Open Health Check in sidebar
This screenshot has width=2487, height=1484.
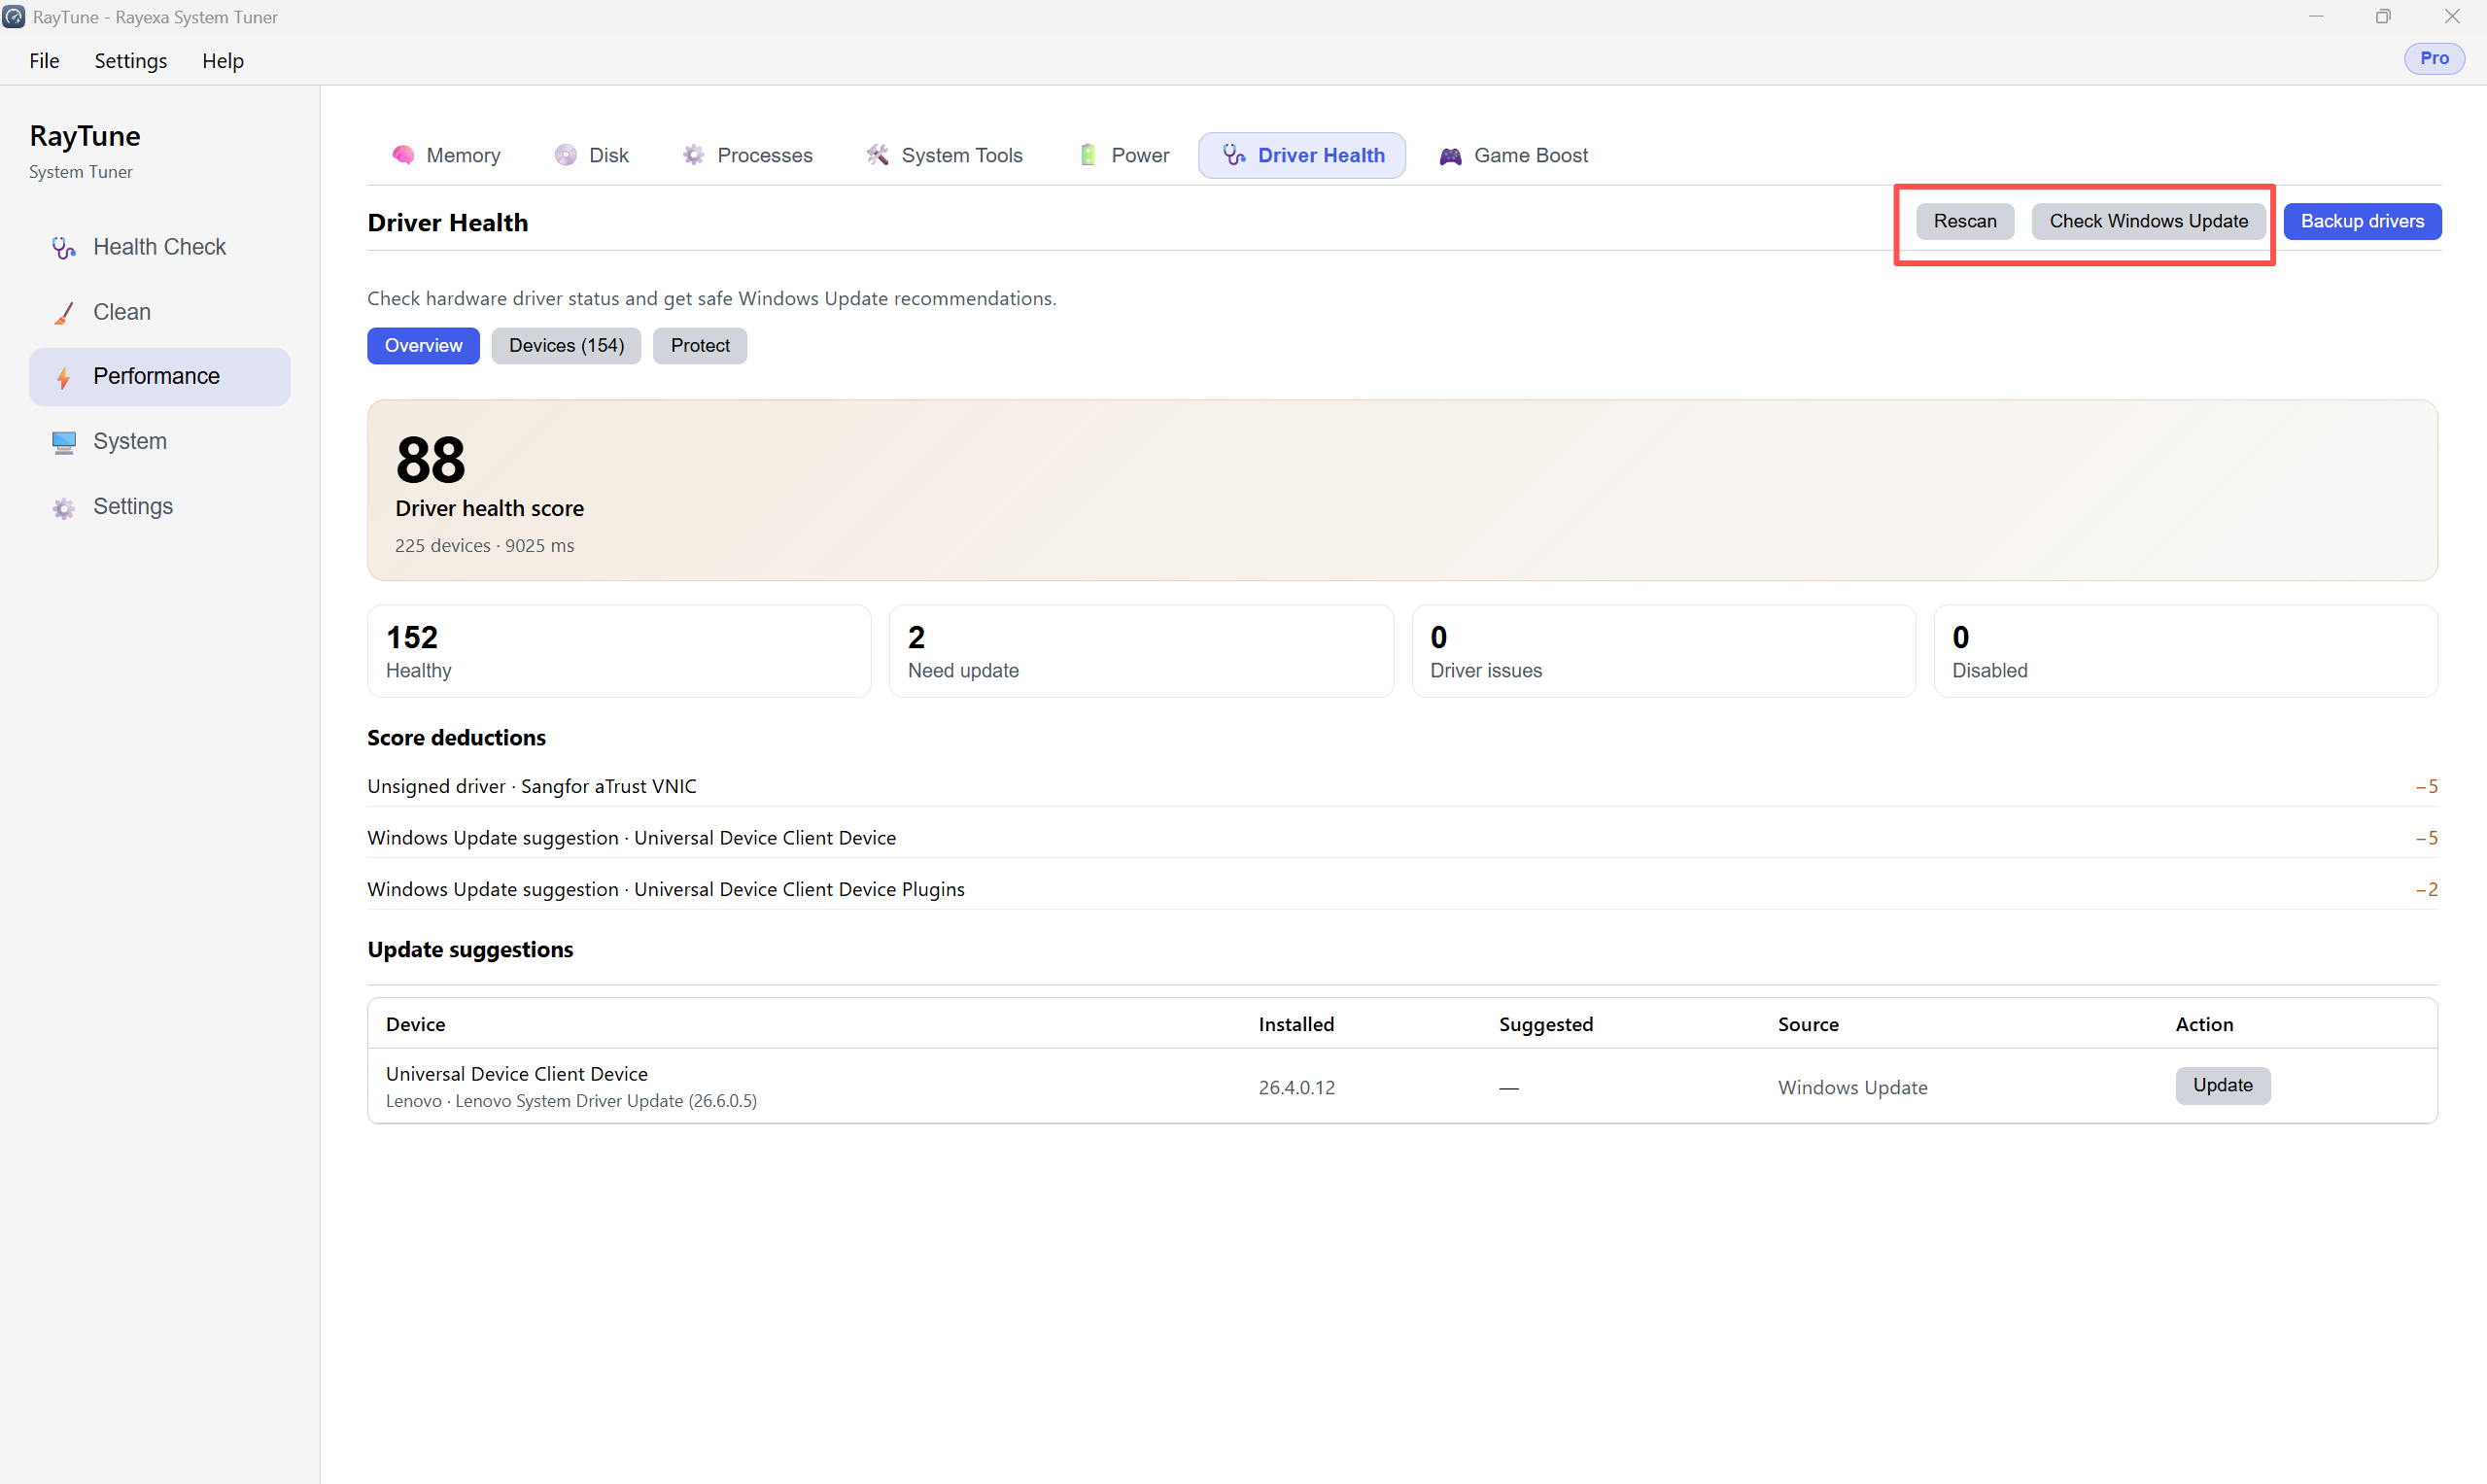160,247
